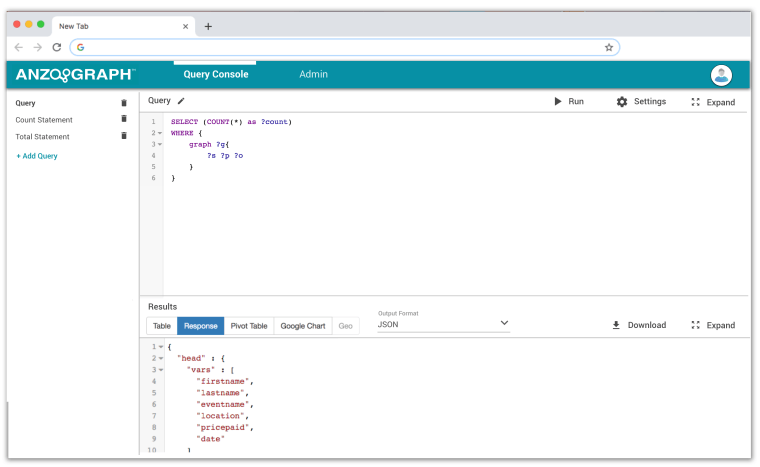760x467 pixels.
Task: Reload the page in the browser
Action: (x=57, y=47)
